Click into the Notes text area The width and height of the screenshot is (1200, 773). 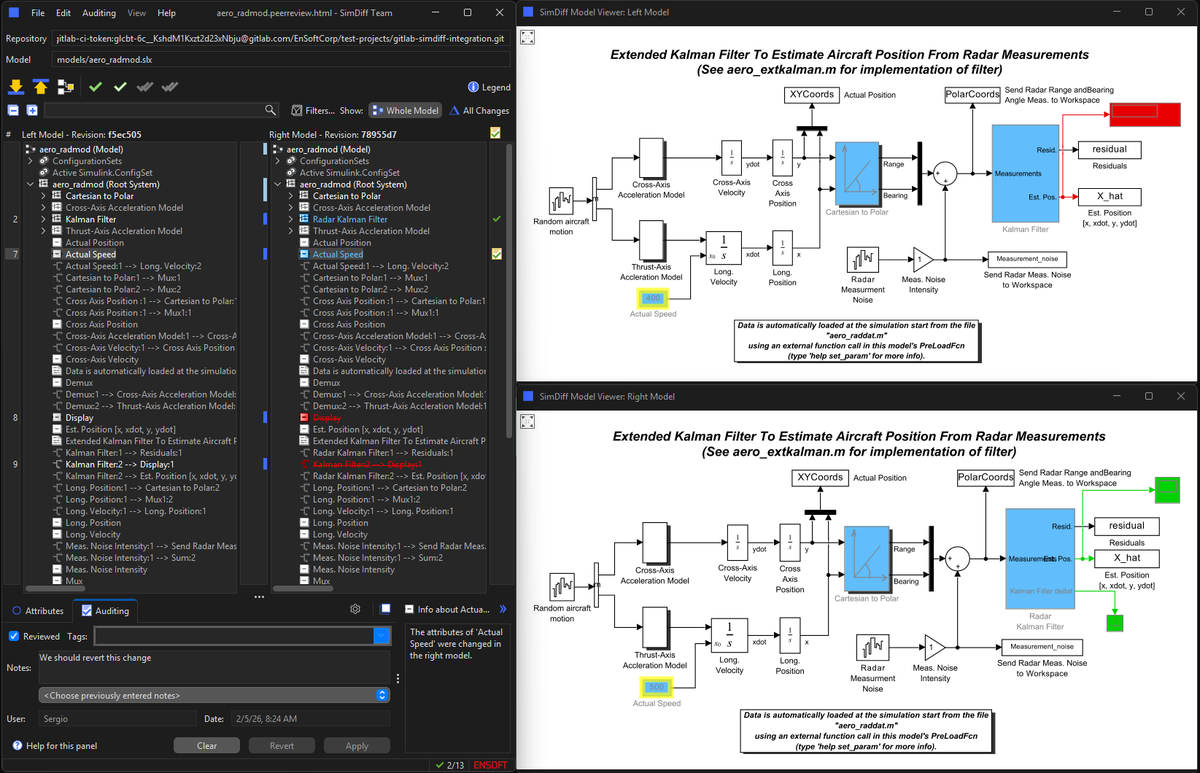pos(214,667)
